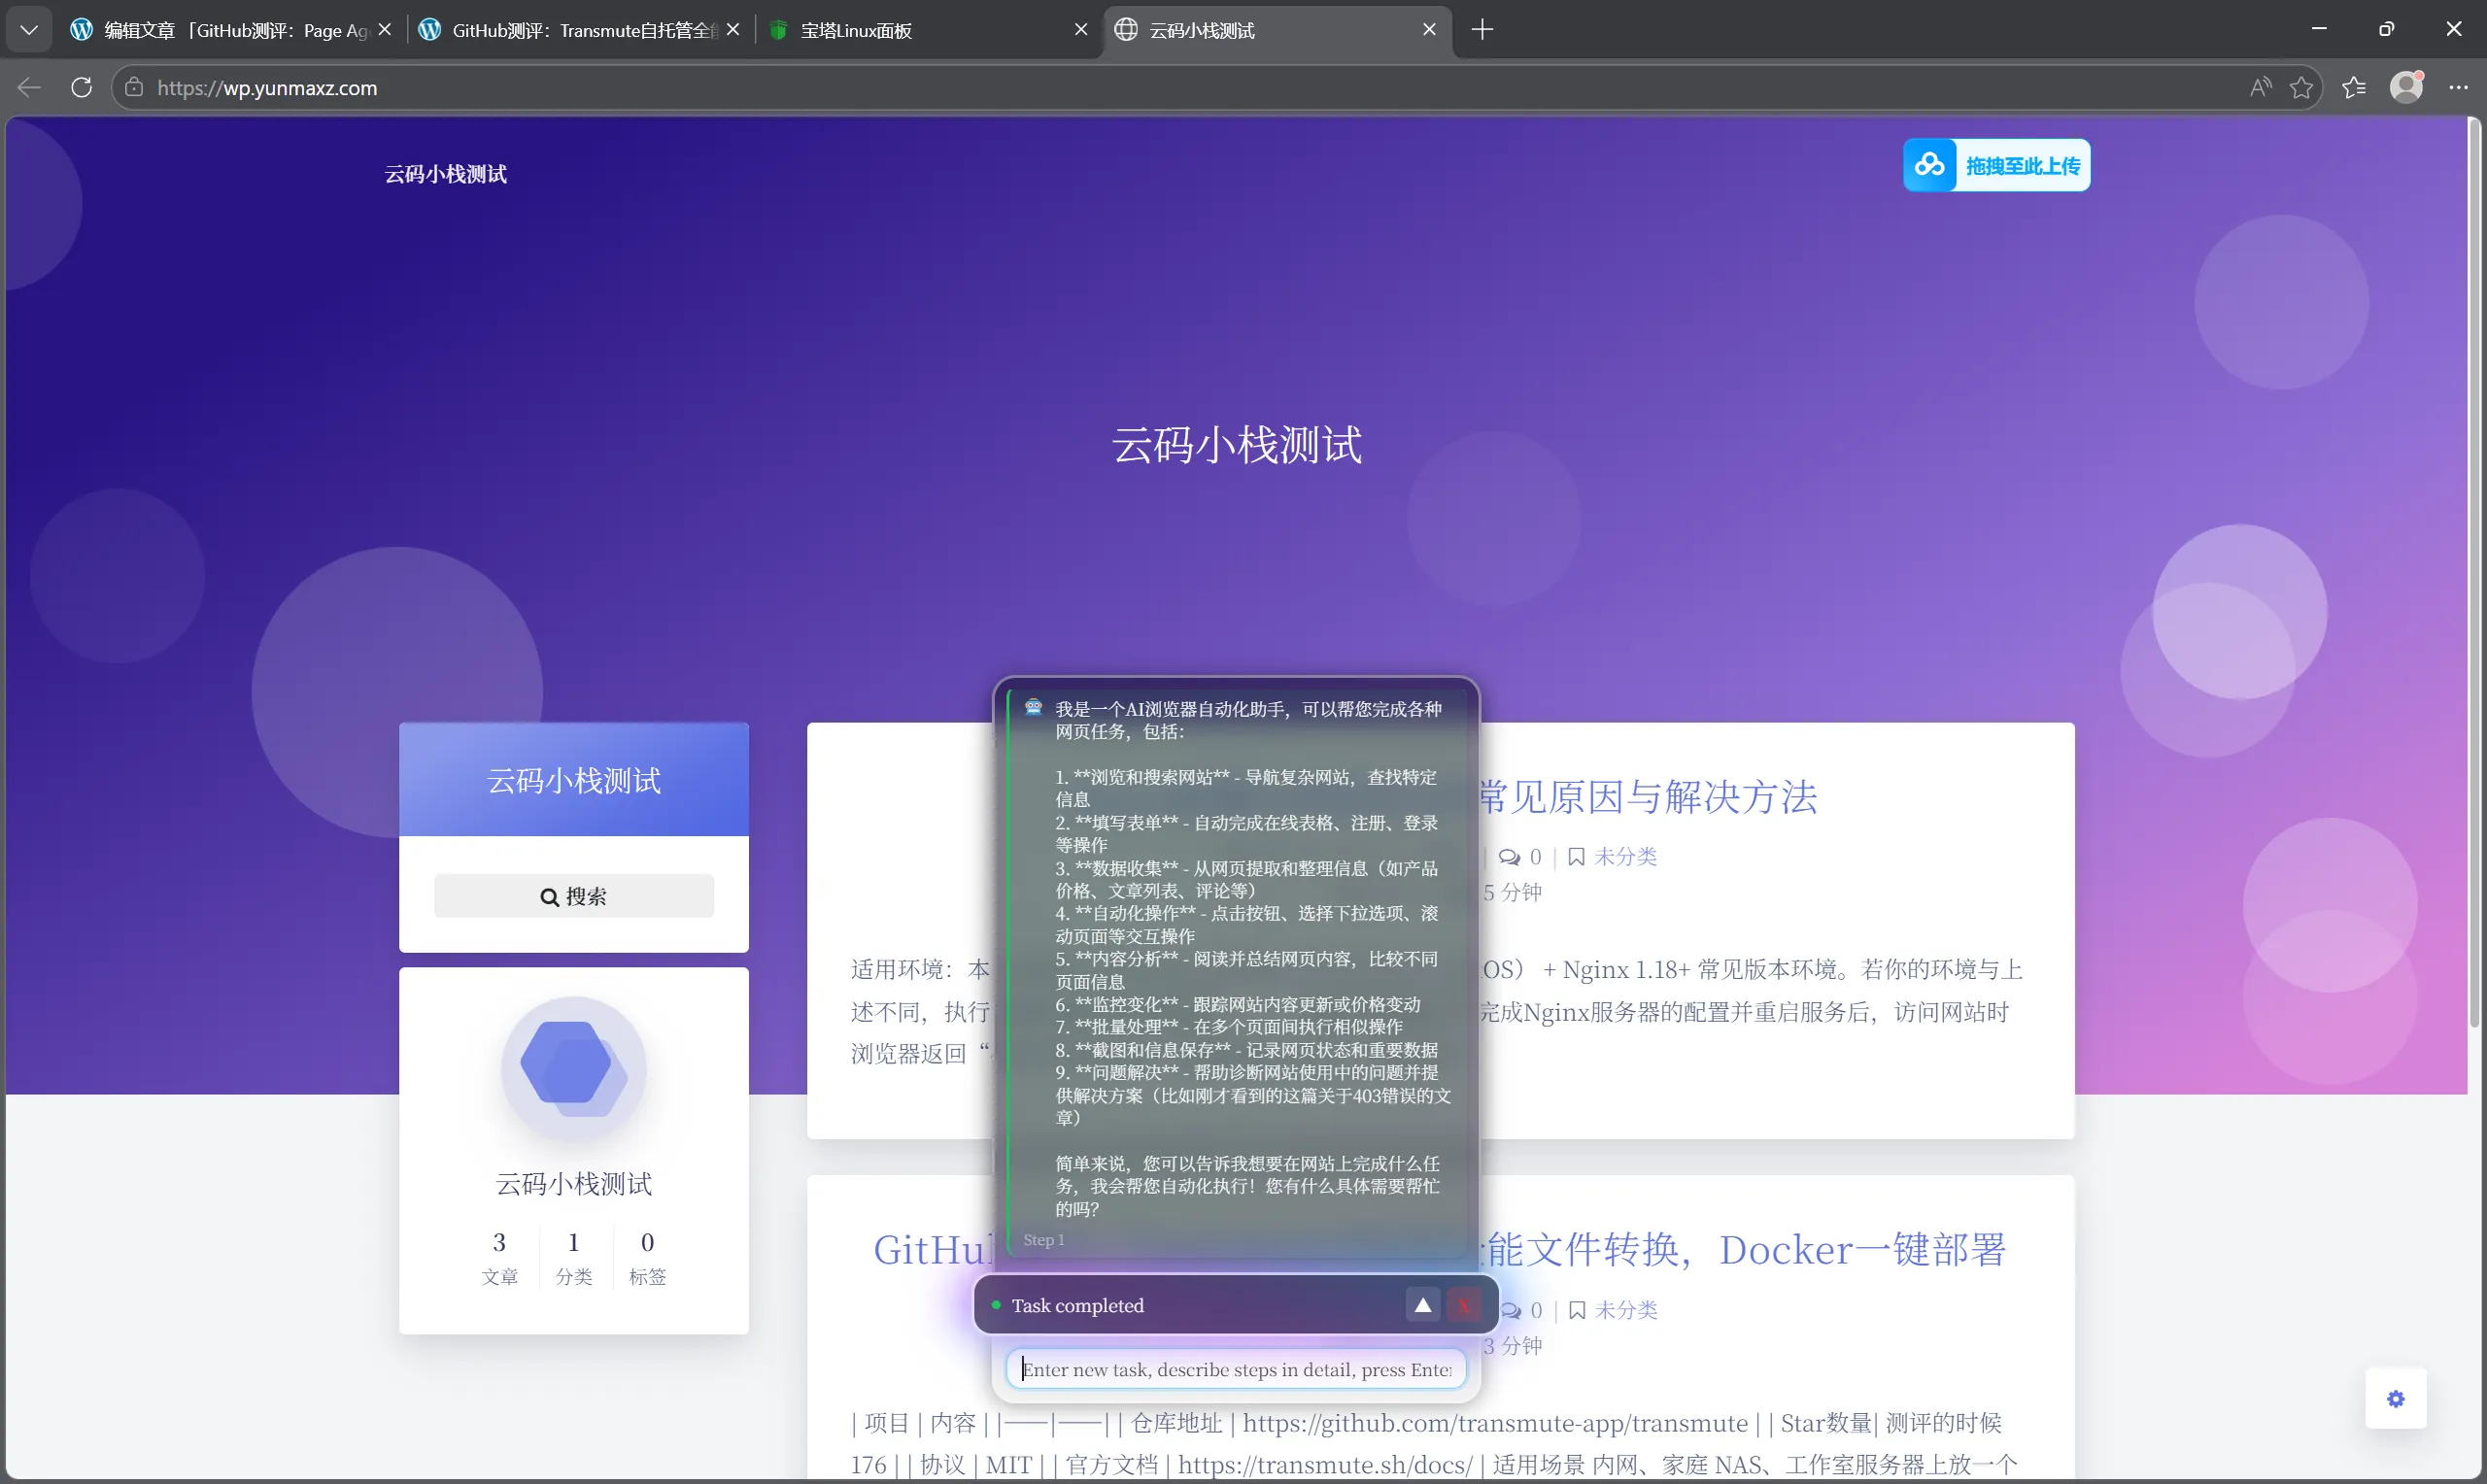Close the agent panel with red X
Screen dimensions: 2487x1484
pyautogui.click(x=1463, y=1305)
